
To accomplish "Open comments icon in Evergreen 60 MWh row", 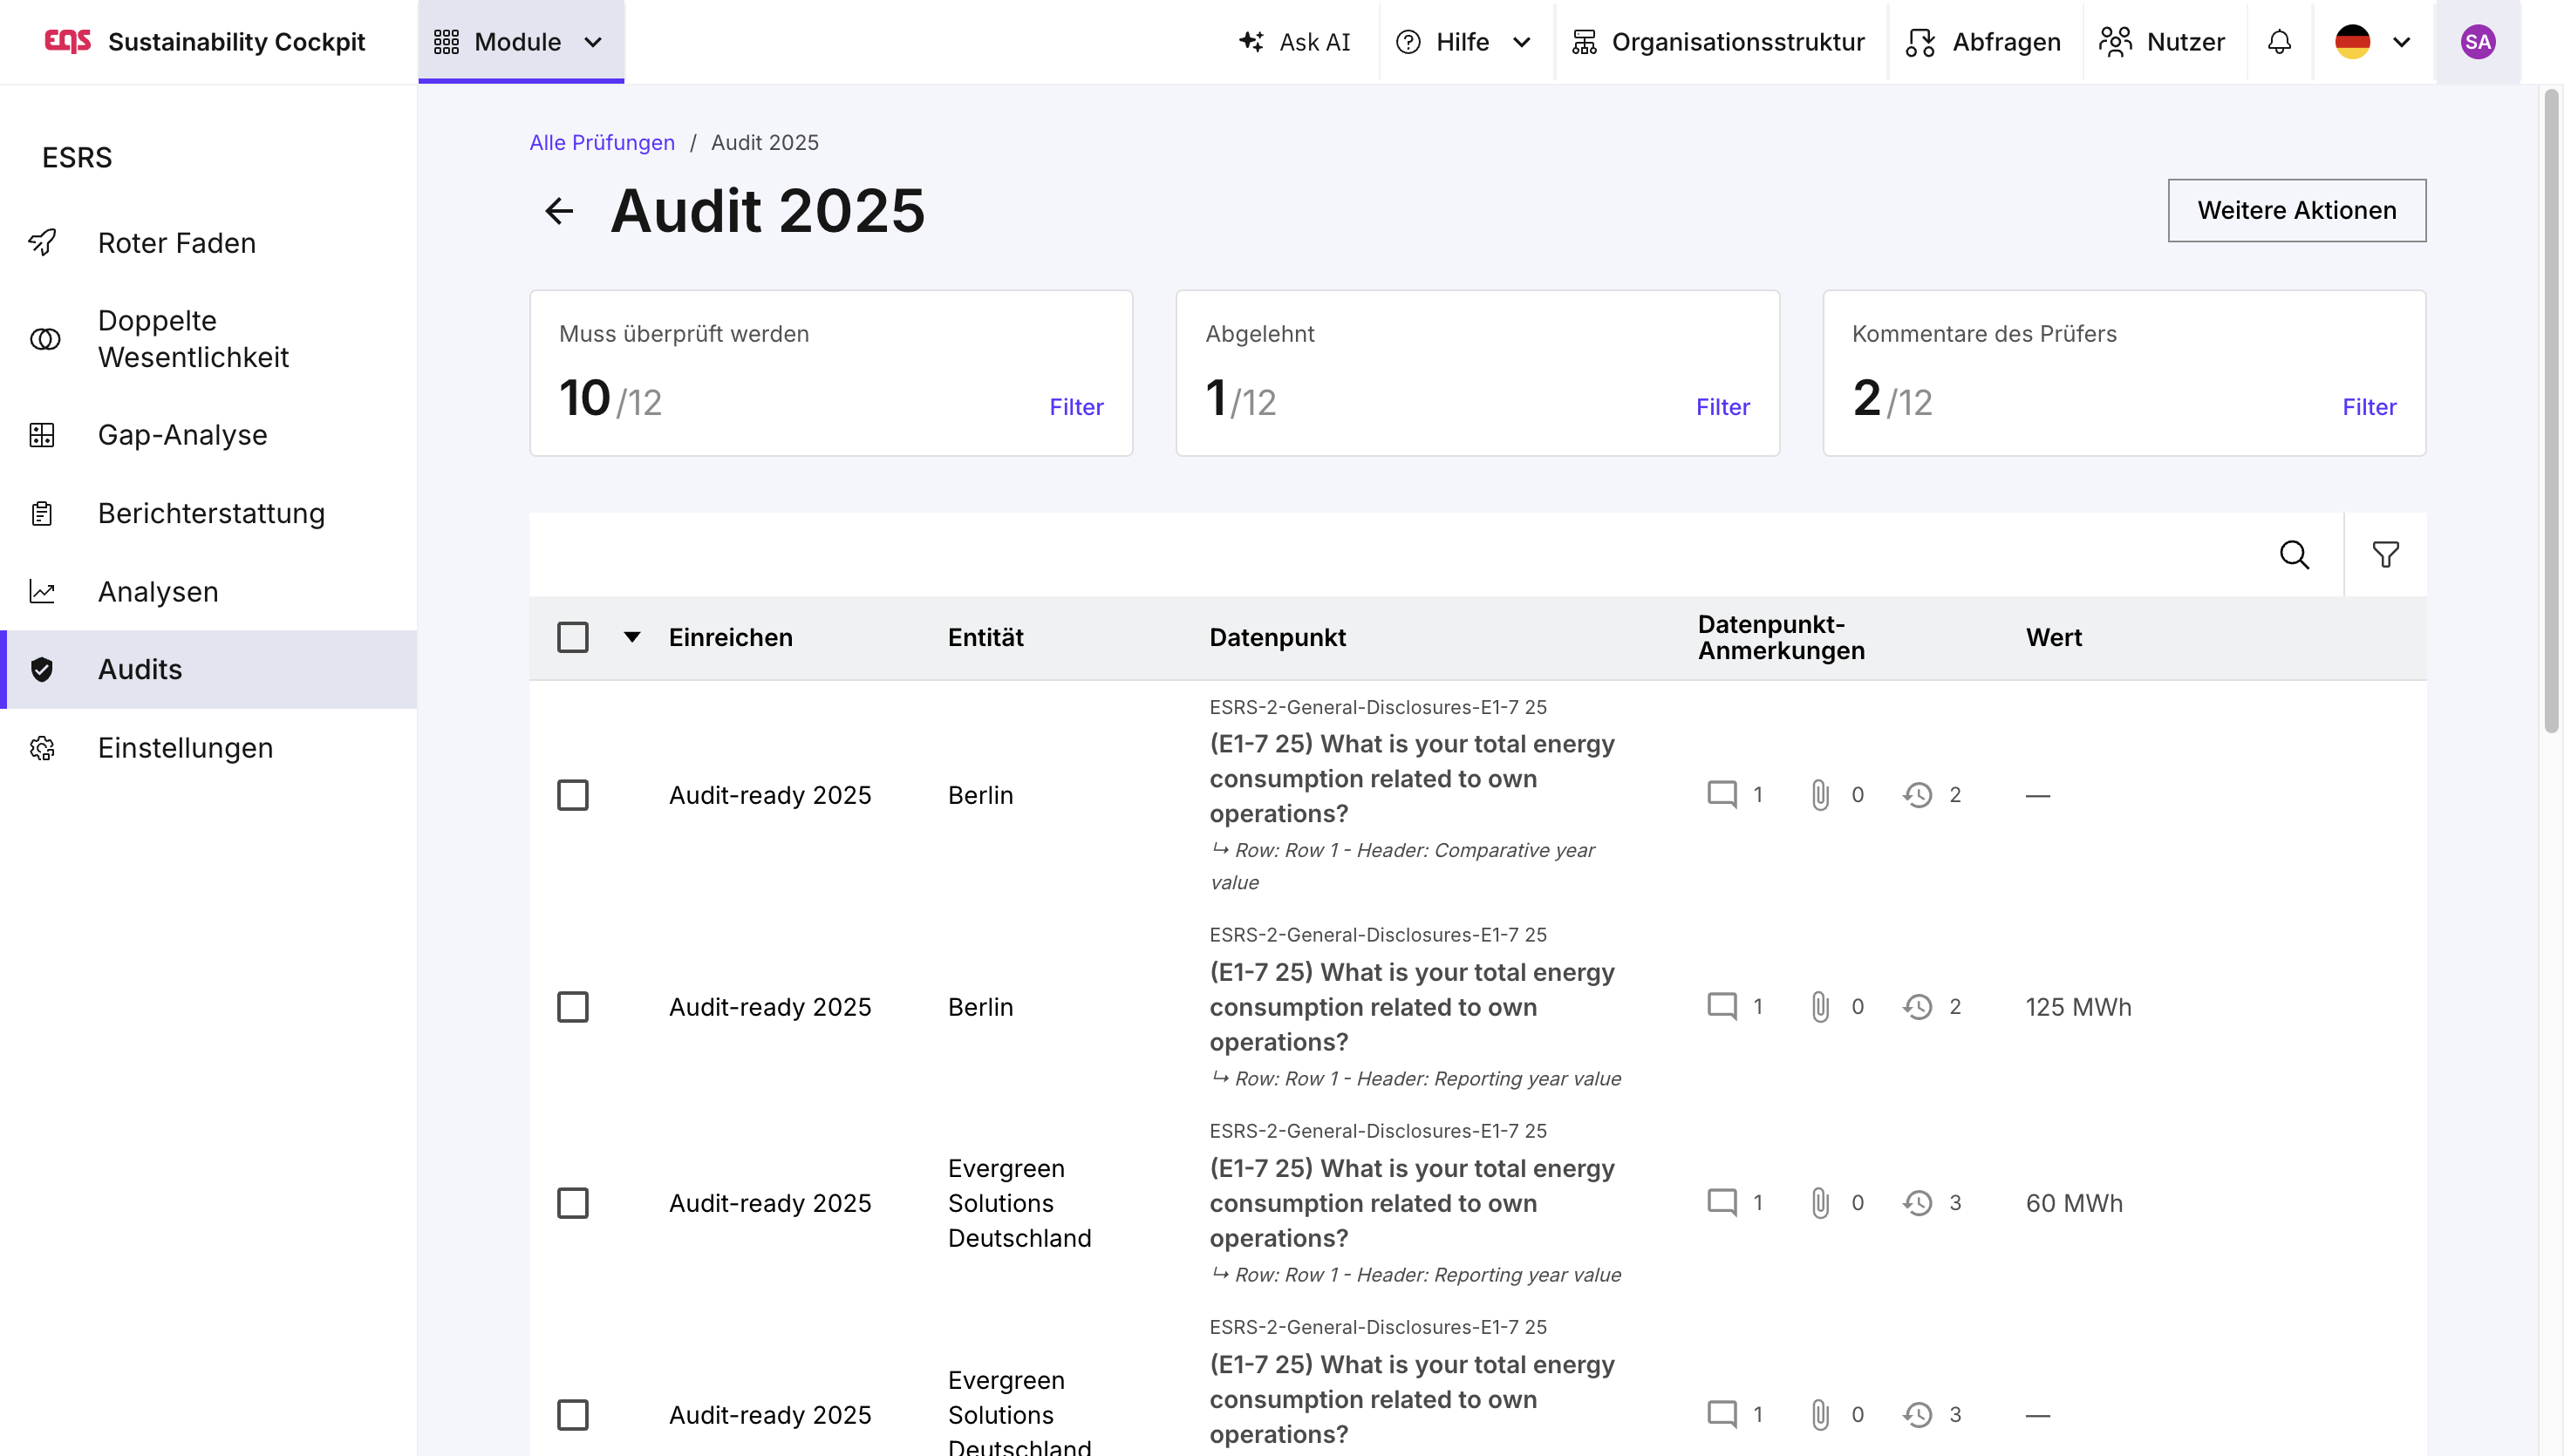I will [x=1721, y=1203].
